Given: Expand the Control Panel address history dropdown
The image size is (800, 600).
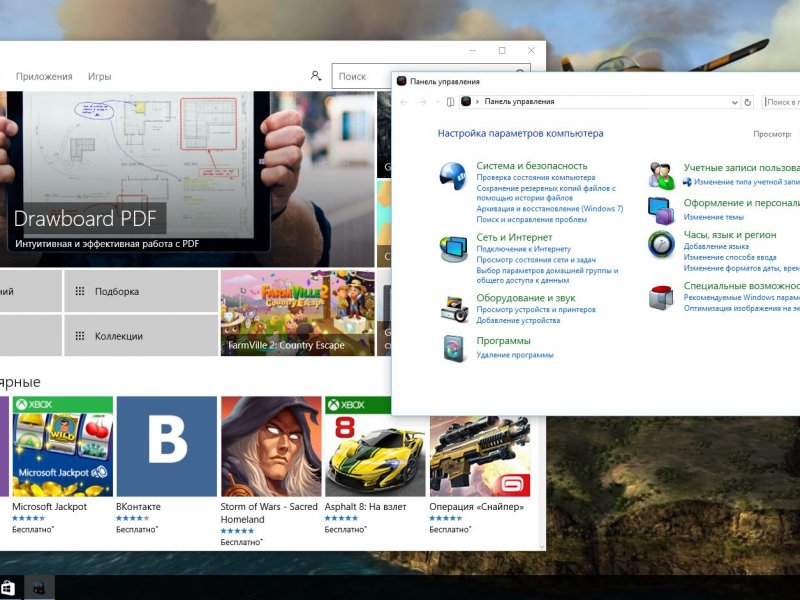Looking at the screenshot, I should click(734, 102).
